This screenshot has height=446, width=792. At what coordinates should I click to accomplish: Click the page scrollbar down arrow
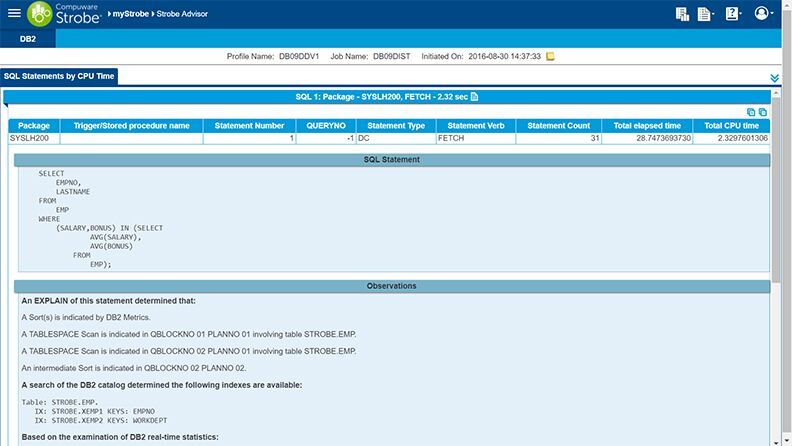(787, 442)
